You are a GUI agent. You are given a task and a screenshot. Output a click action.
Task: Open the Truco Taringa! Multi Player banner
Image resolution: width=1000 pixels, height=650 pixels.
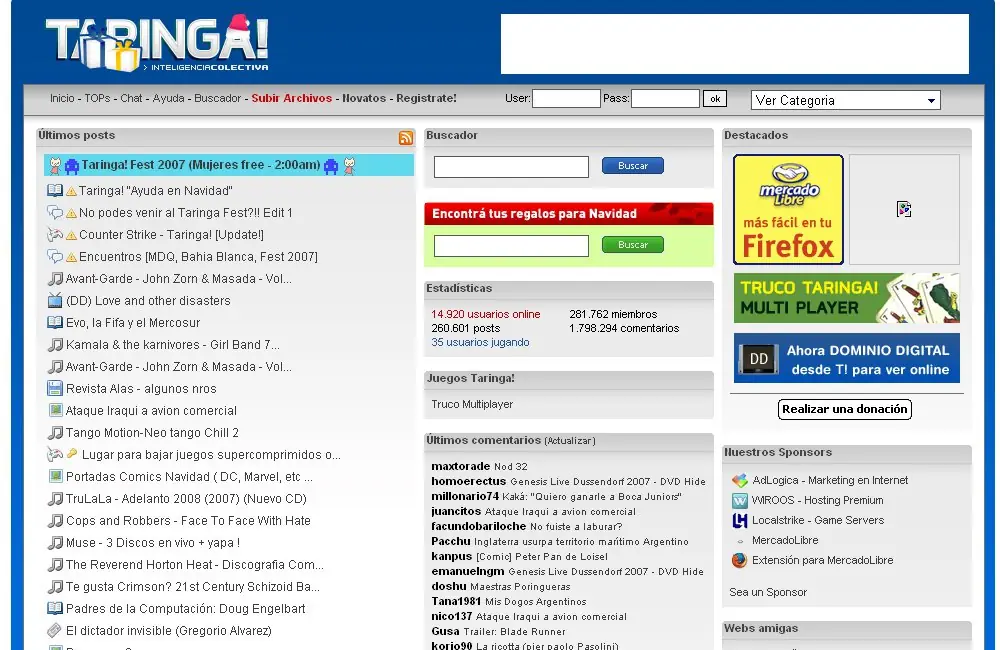(847, 298)
